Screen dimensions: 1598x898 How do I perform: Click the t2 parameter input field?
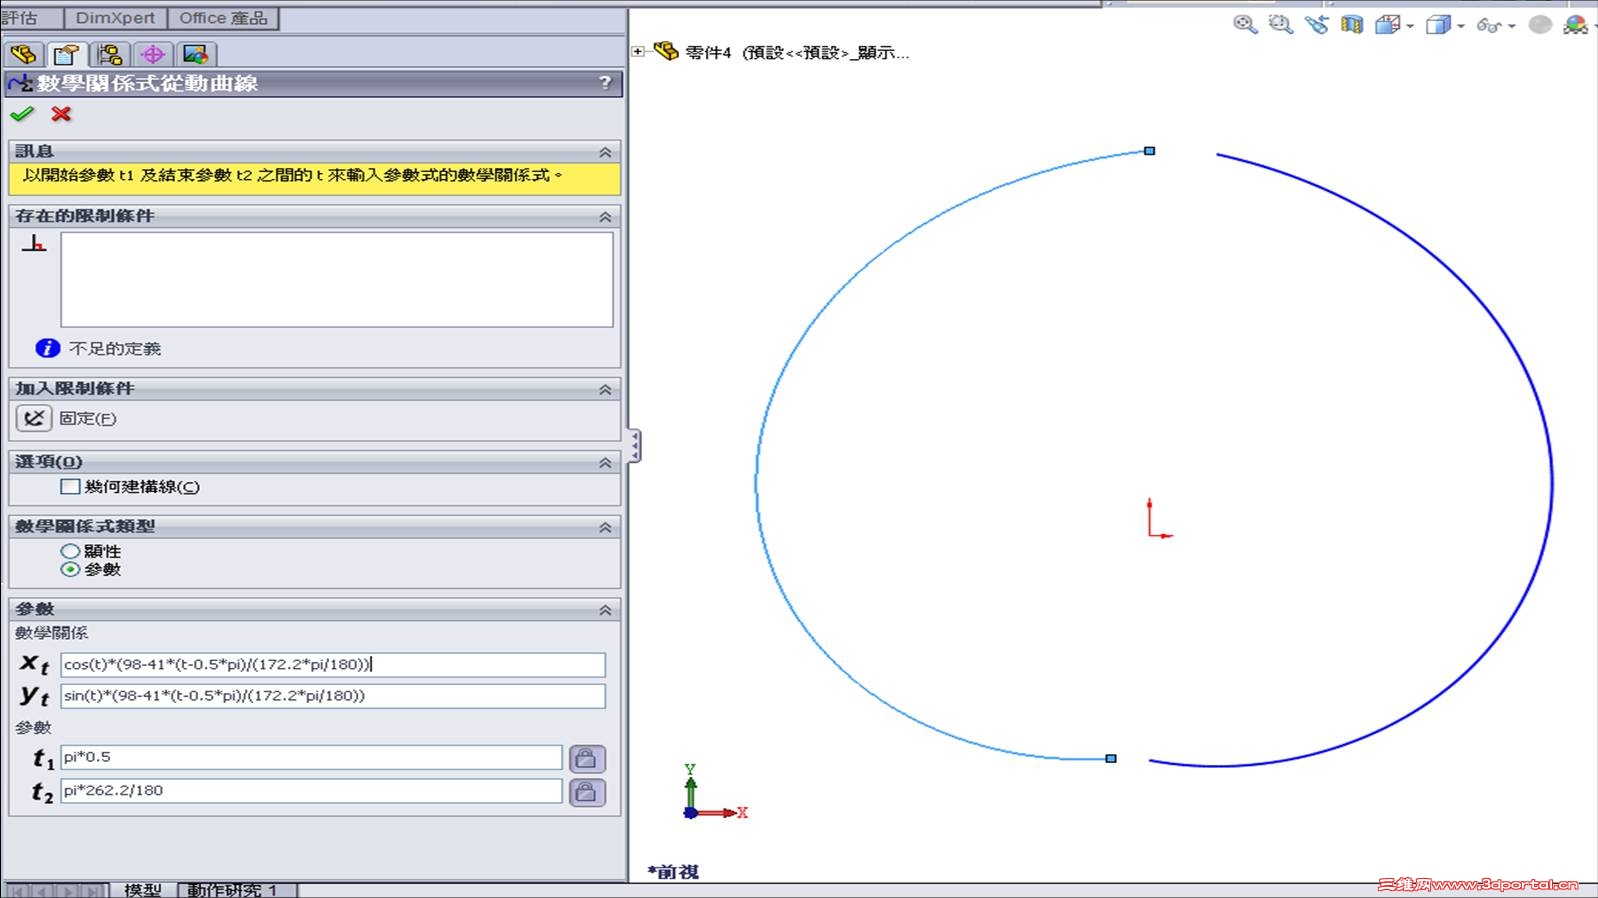(x=312, y=790)
